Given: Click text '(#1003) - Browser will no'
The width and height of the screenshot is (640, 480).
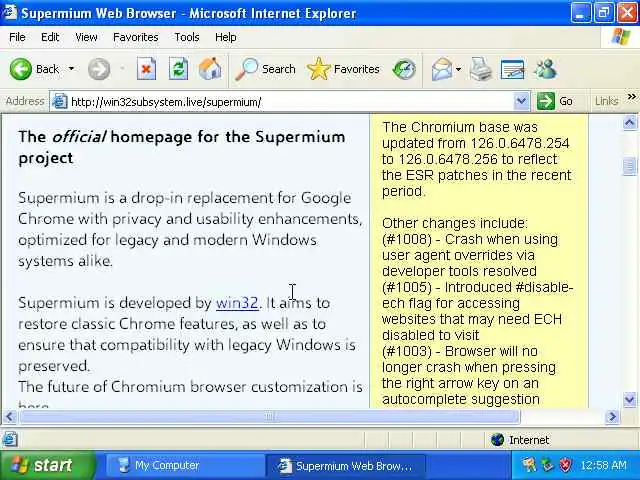Looking at the screenshot, I should click(x=460, y=351).
